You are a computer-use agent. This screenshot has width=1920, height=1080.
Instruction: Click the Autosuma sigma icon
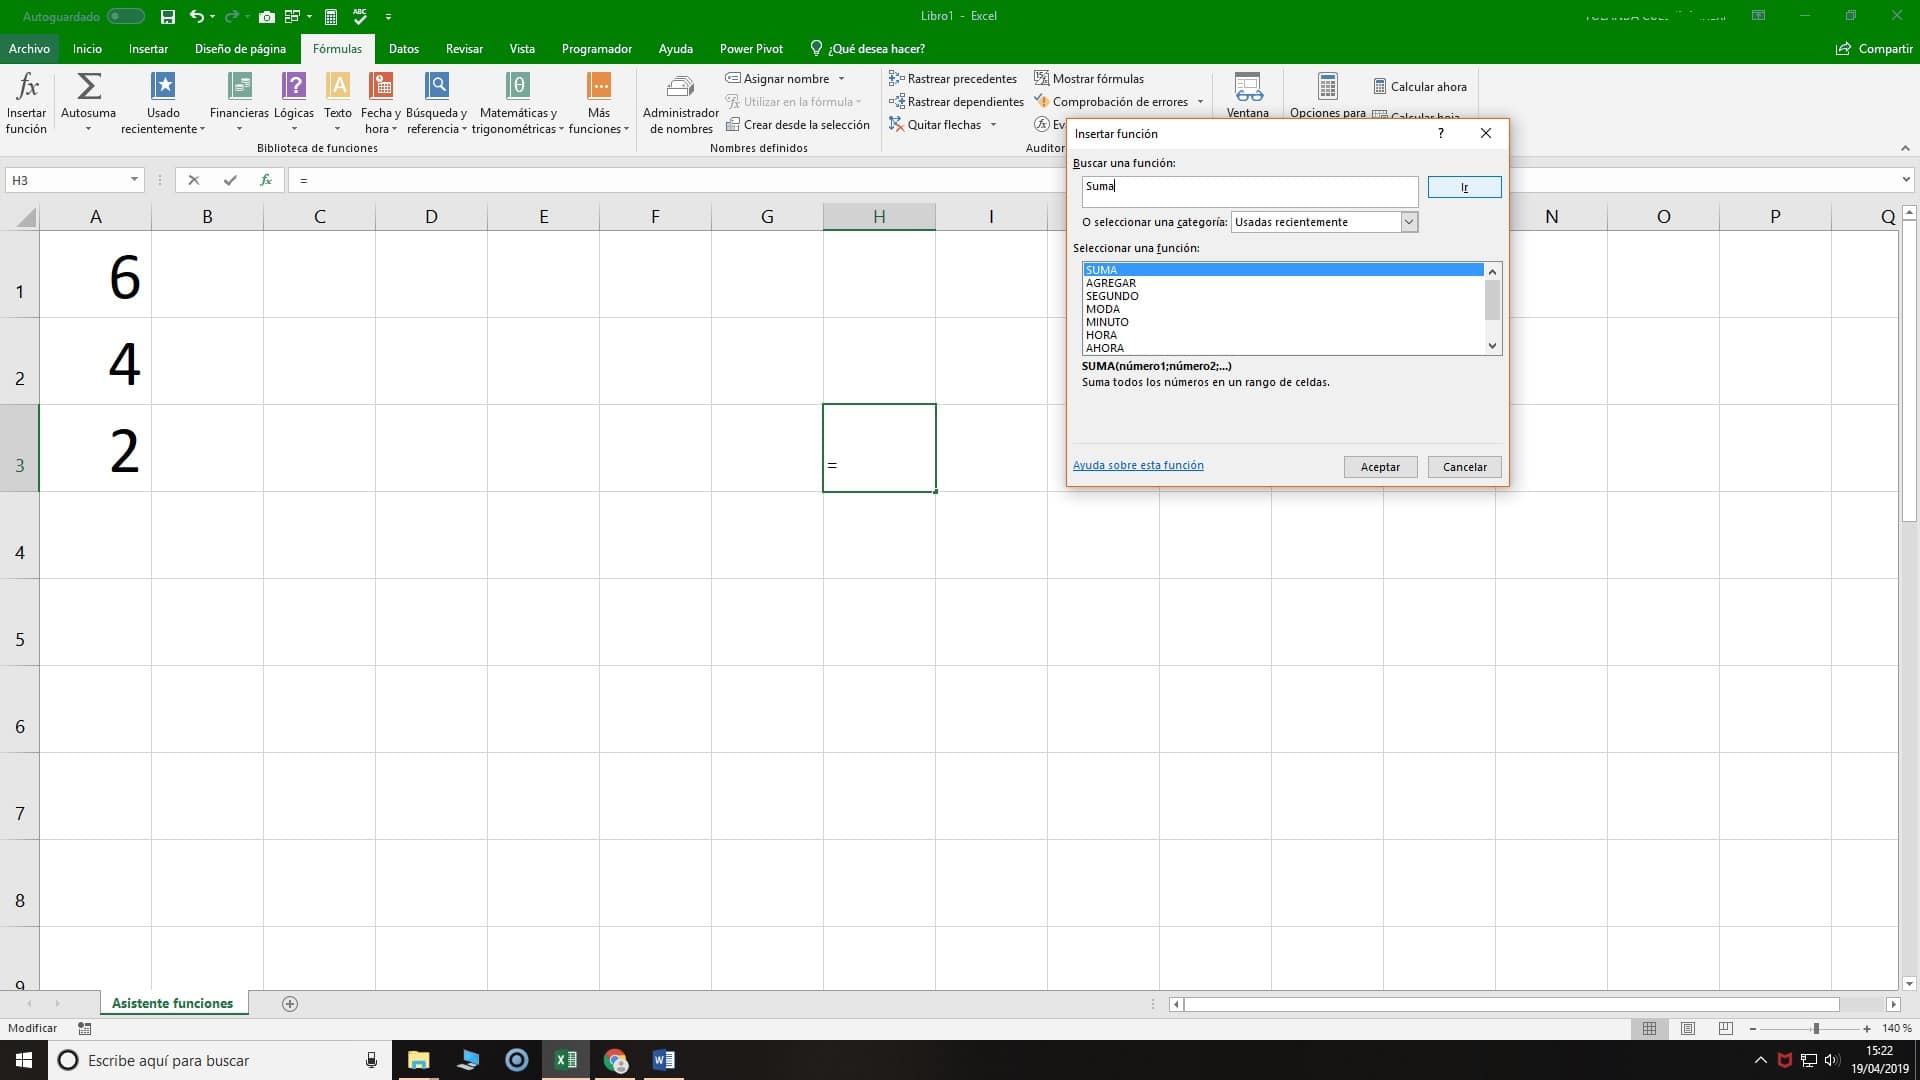tap(88, 87)
